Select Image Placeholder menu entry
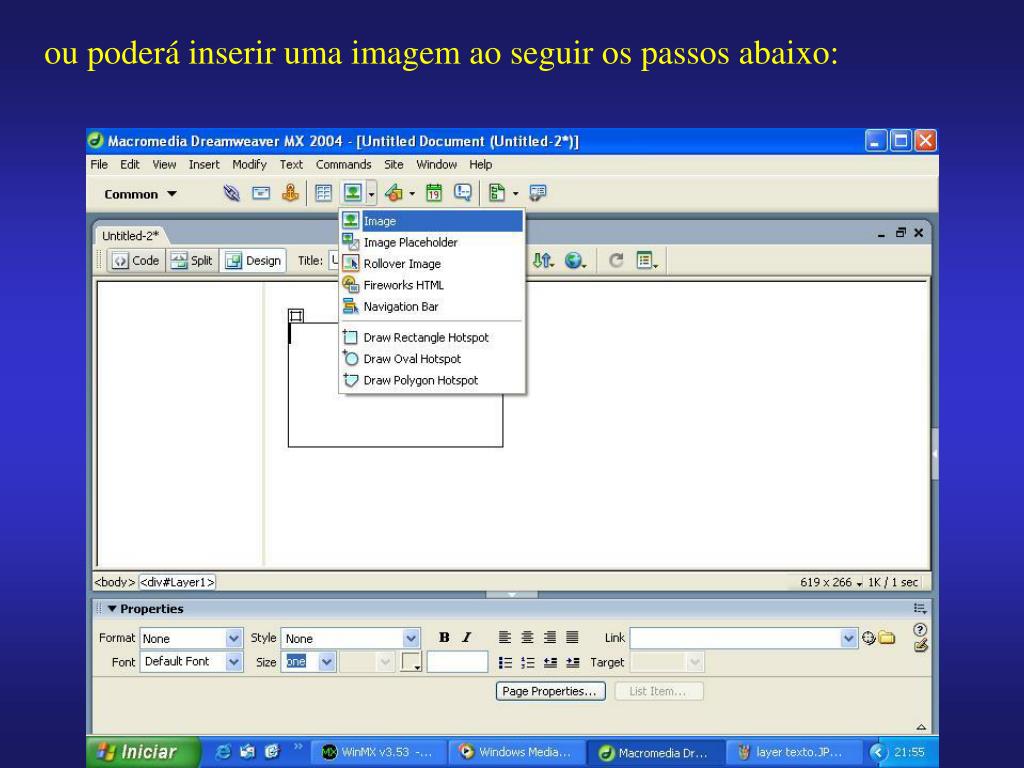 tap(432, 242)
